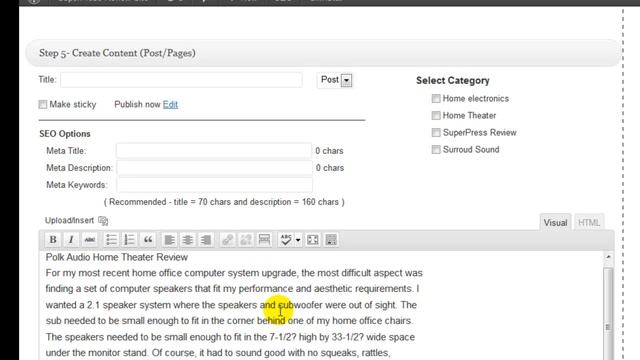
Task: Switch to the HTML editor tab
Action: pos(589,222)
